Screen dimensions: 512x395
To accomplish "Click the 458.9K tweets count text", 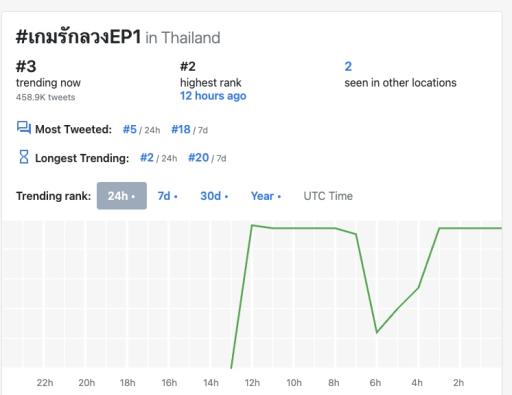I will [46, 97].
